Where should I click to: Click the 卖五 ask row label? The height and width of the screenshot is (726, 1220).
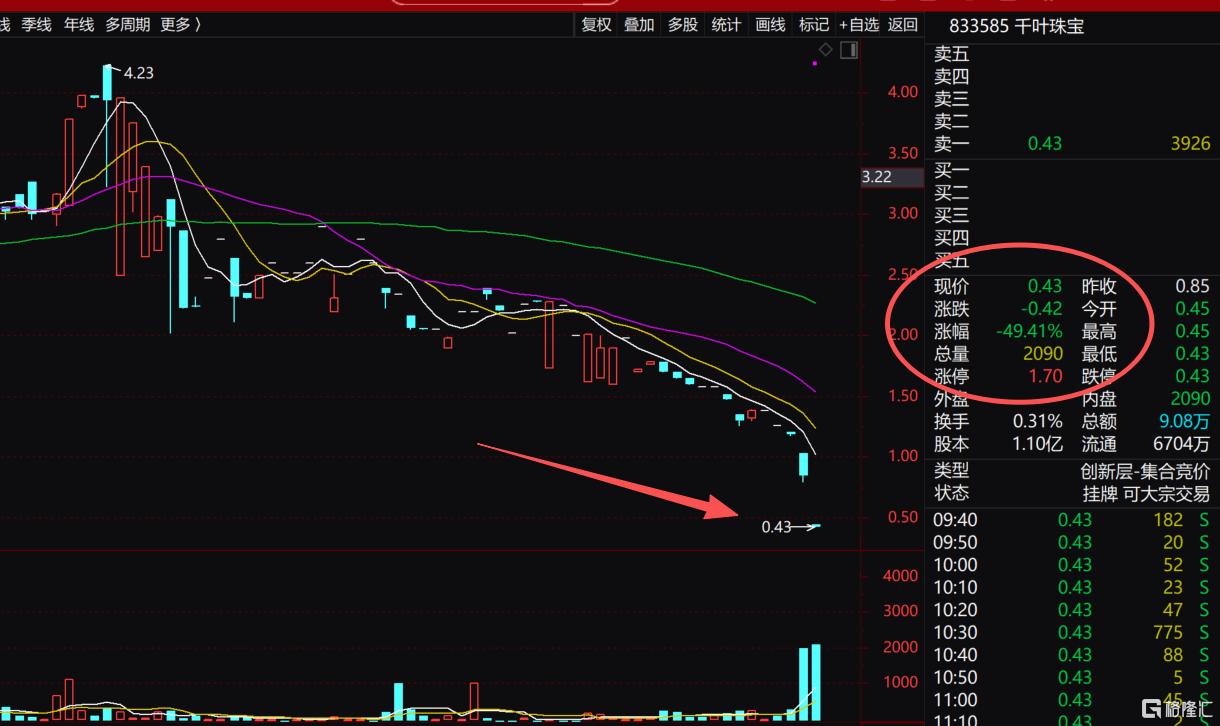click(x=951, y=54)
